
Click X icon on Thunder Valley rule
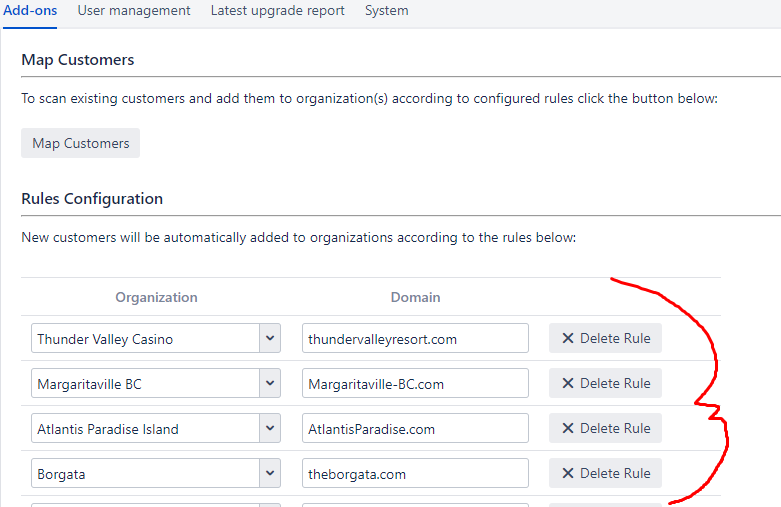point(568,339)
